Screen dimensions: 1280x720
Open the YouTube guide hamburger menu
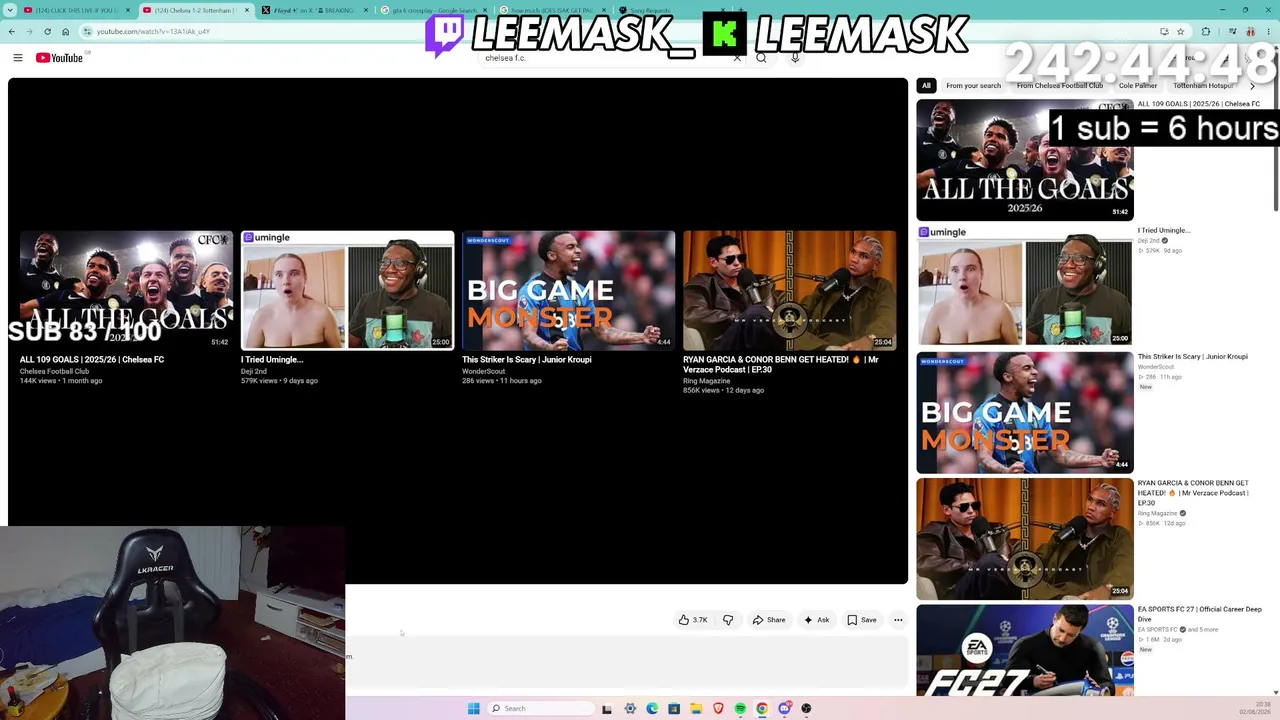(18, 58)
